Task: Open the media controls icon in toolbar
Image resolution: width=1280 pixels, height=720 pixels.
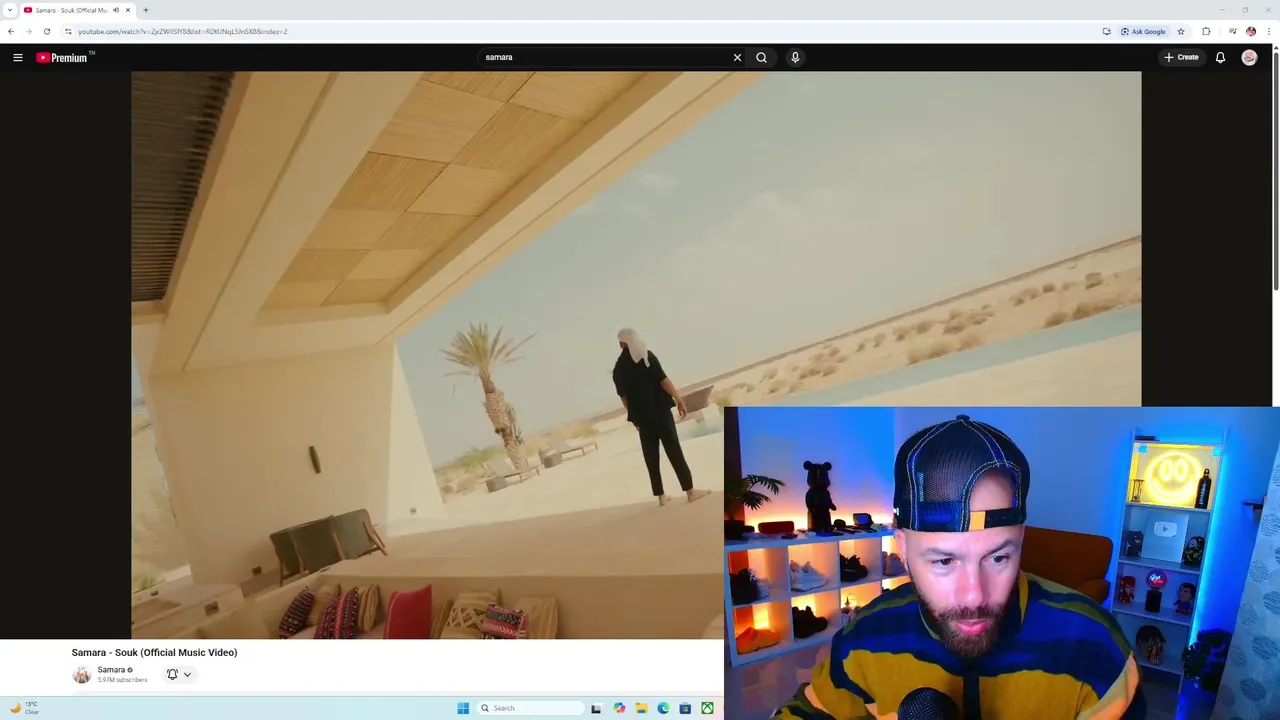Action: 1233,31
